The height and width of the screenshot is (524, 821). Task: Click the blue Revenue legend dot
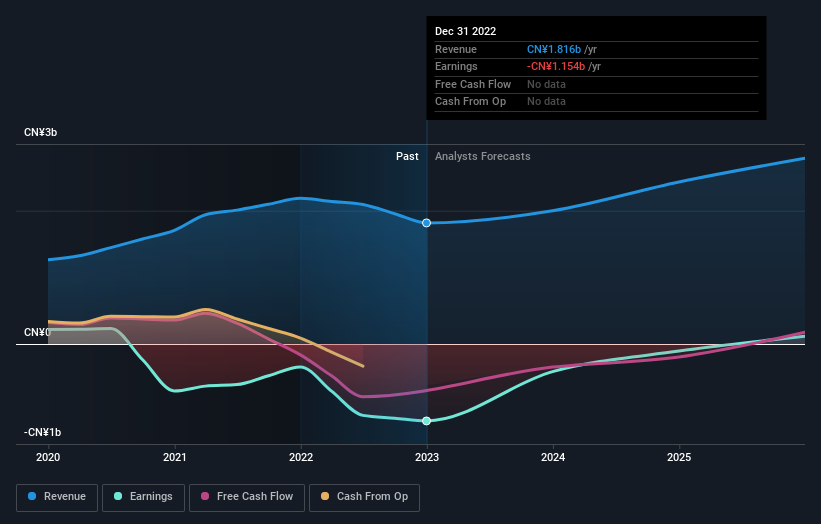click(32, 496)
